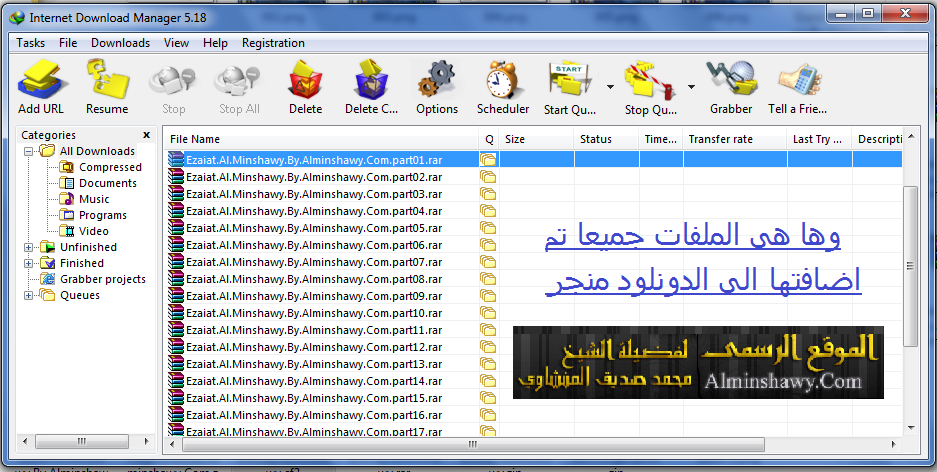This screenshot has width=937, height=472.
Task: Sort by the Transfer rate column header
Action: [x=735, y=139]
